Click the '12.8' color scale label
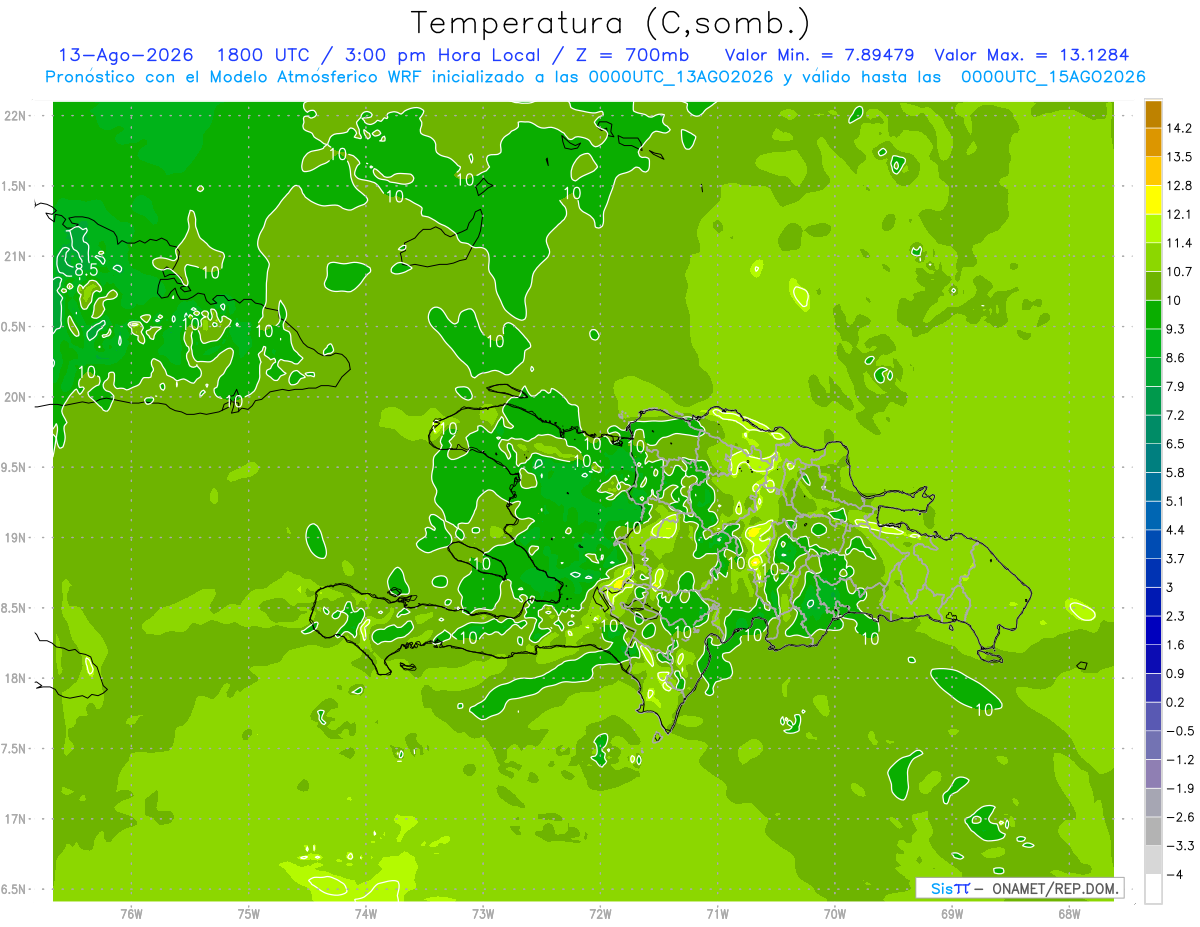Screen dimensions: 1200x927 1179,186
